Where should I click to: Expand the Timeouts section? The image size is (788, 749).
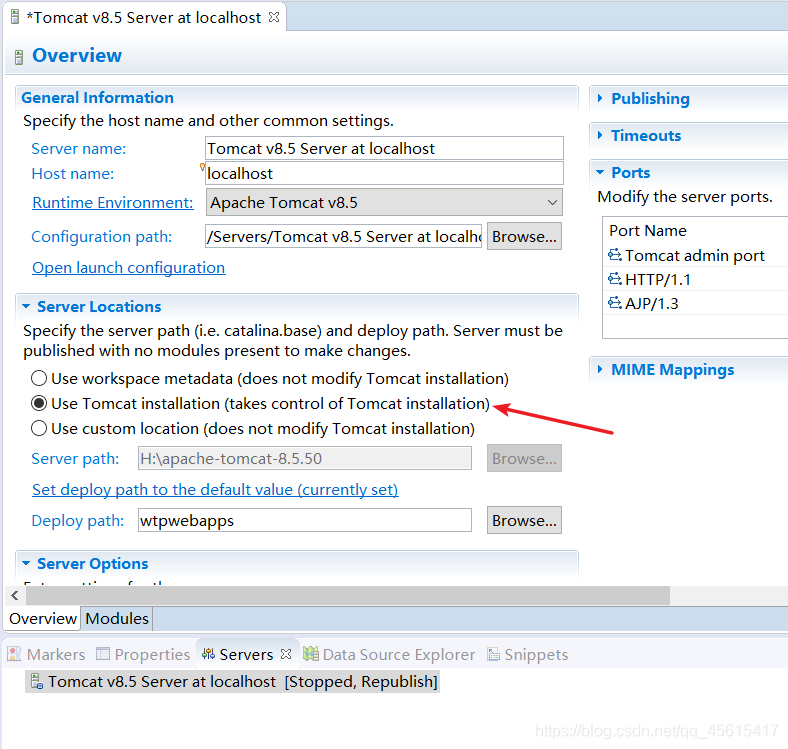600,135
